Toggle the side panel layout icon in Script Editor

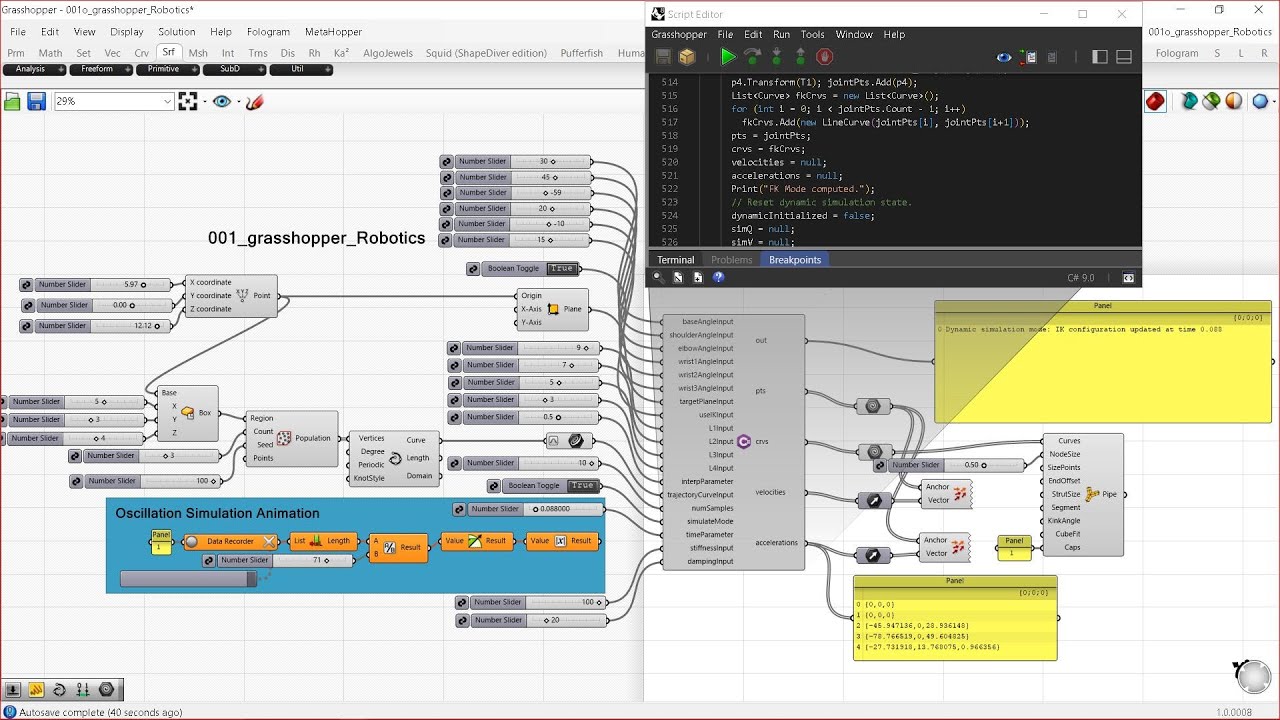pyautogui.click(x=1100, y=57)
